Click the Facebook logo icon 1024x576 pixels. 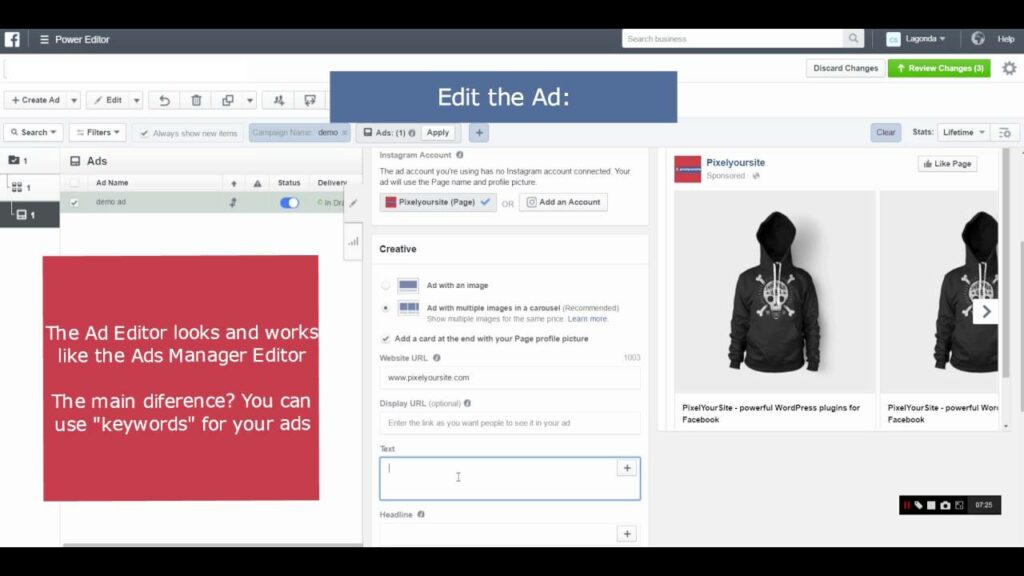pyautogui.click(x=12, y=39)
